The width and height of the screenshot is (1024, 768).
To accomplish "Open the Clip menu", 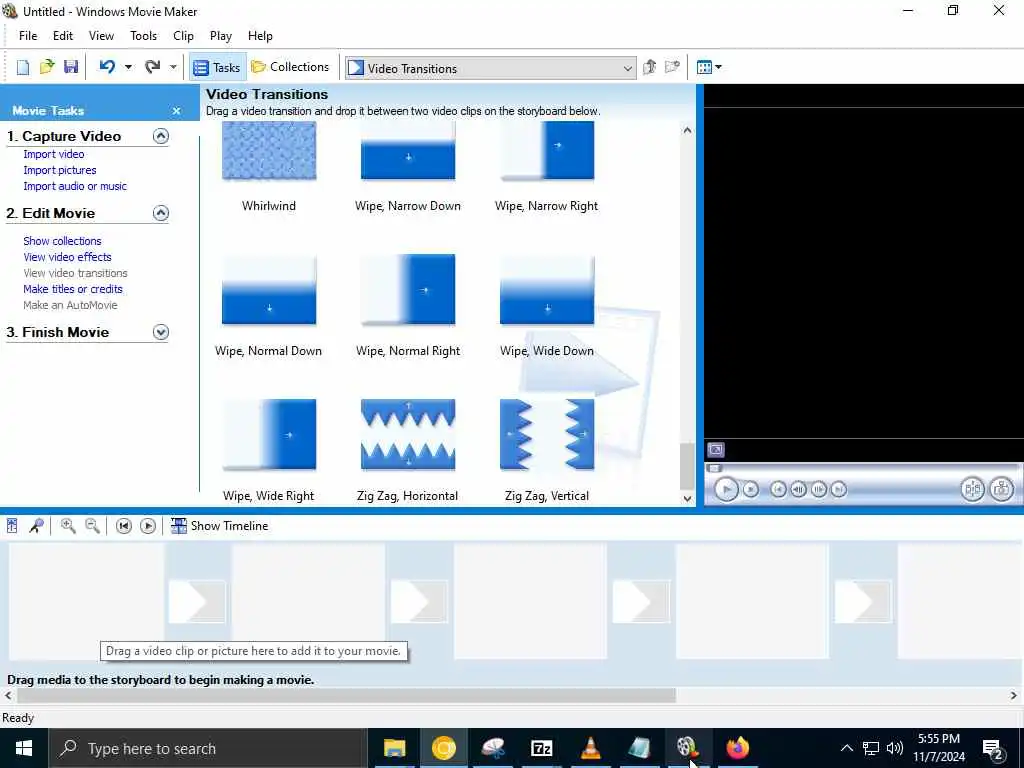I will tap(184, 36).
